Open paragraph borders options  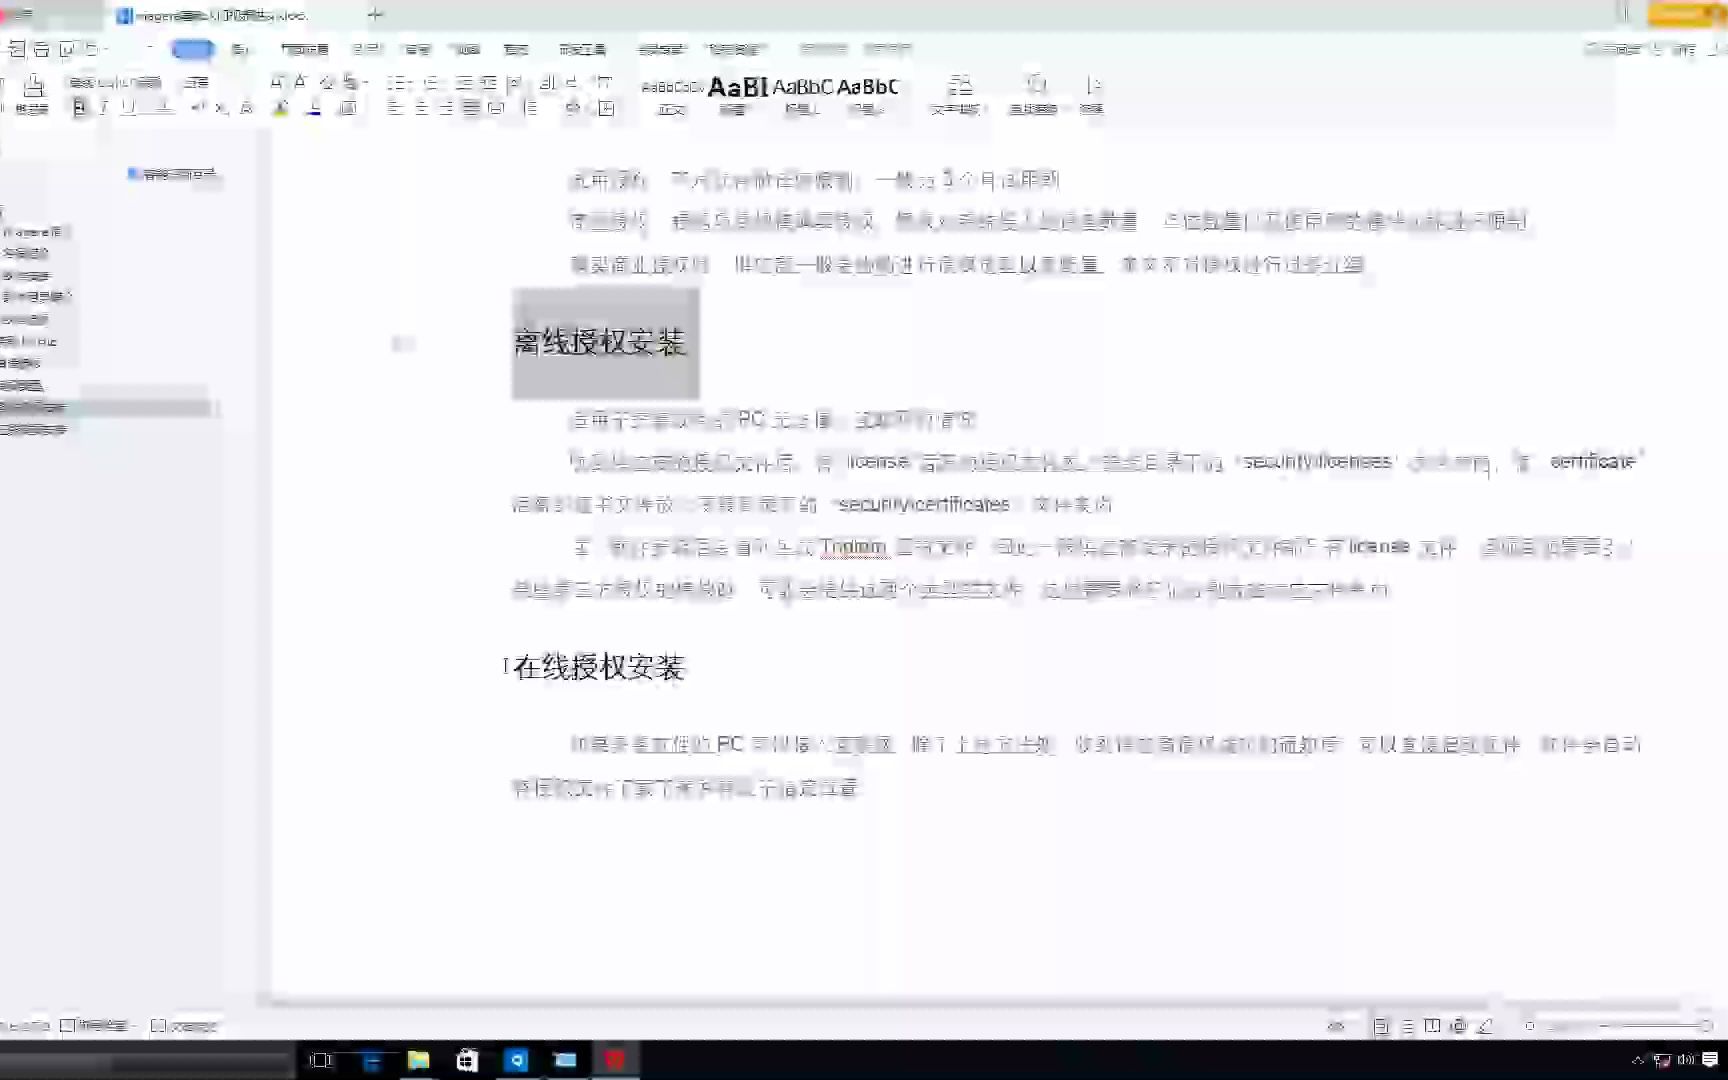(x=606, y=108)
